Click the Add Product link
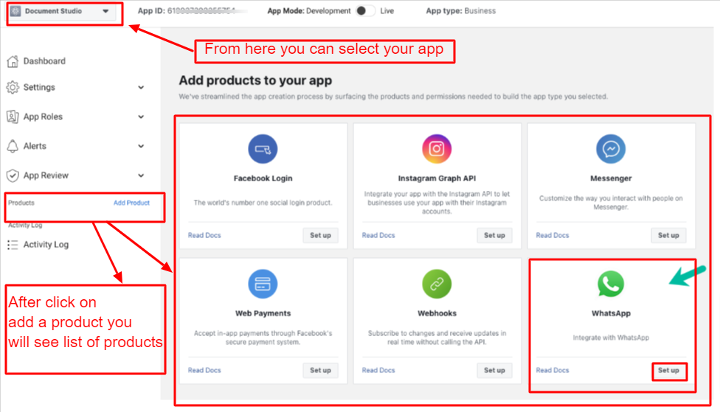Image resolution: width=720 pixels, height=412 pixels. [x=131, y=203]
